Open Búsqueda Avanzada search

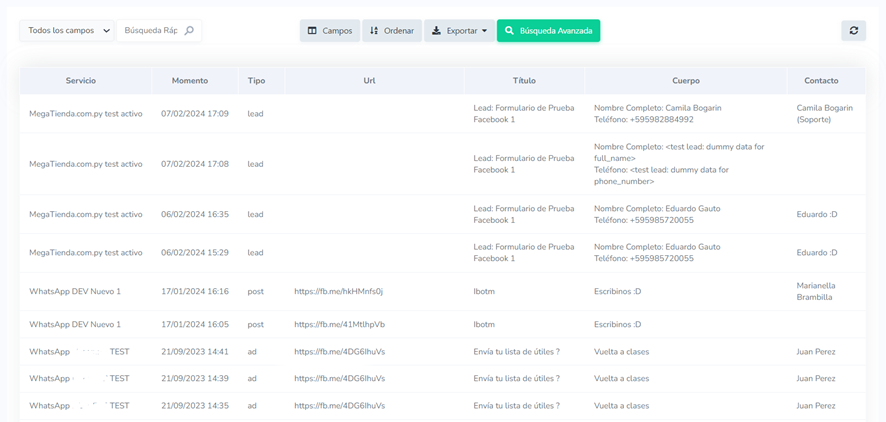(548, 31)
